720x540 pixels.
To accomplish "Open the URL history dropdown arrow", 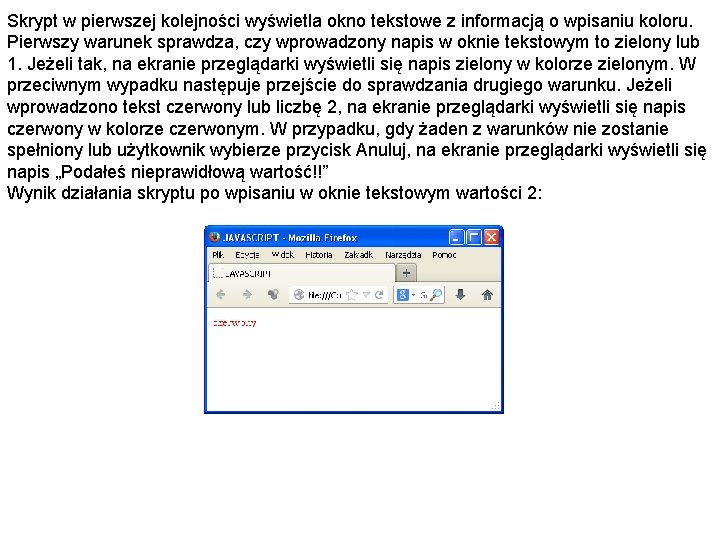I will (366, 295).
